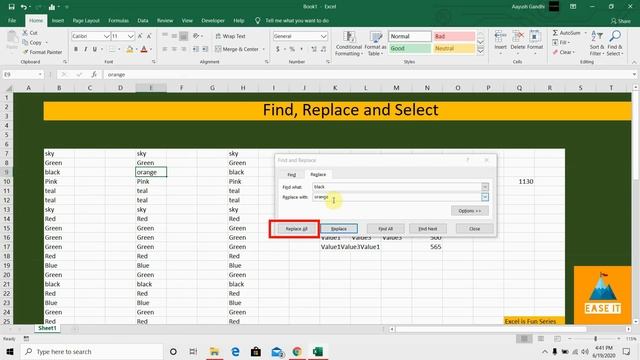640x360 pixels.
Task: Activate the Format Painter
Action: pyautogui.click(x=42, y=52)
